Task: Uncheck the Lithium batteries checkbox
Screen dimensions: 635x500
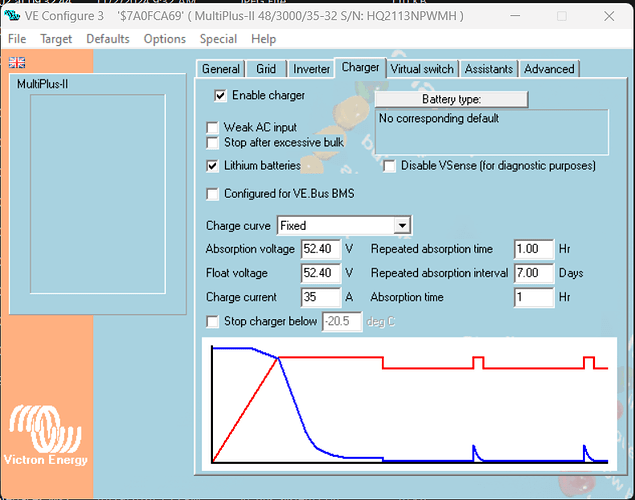Action: click(212, 166)
